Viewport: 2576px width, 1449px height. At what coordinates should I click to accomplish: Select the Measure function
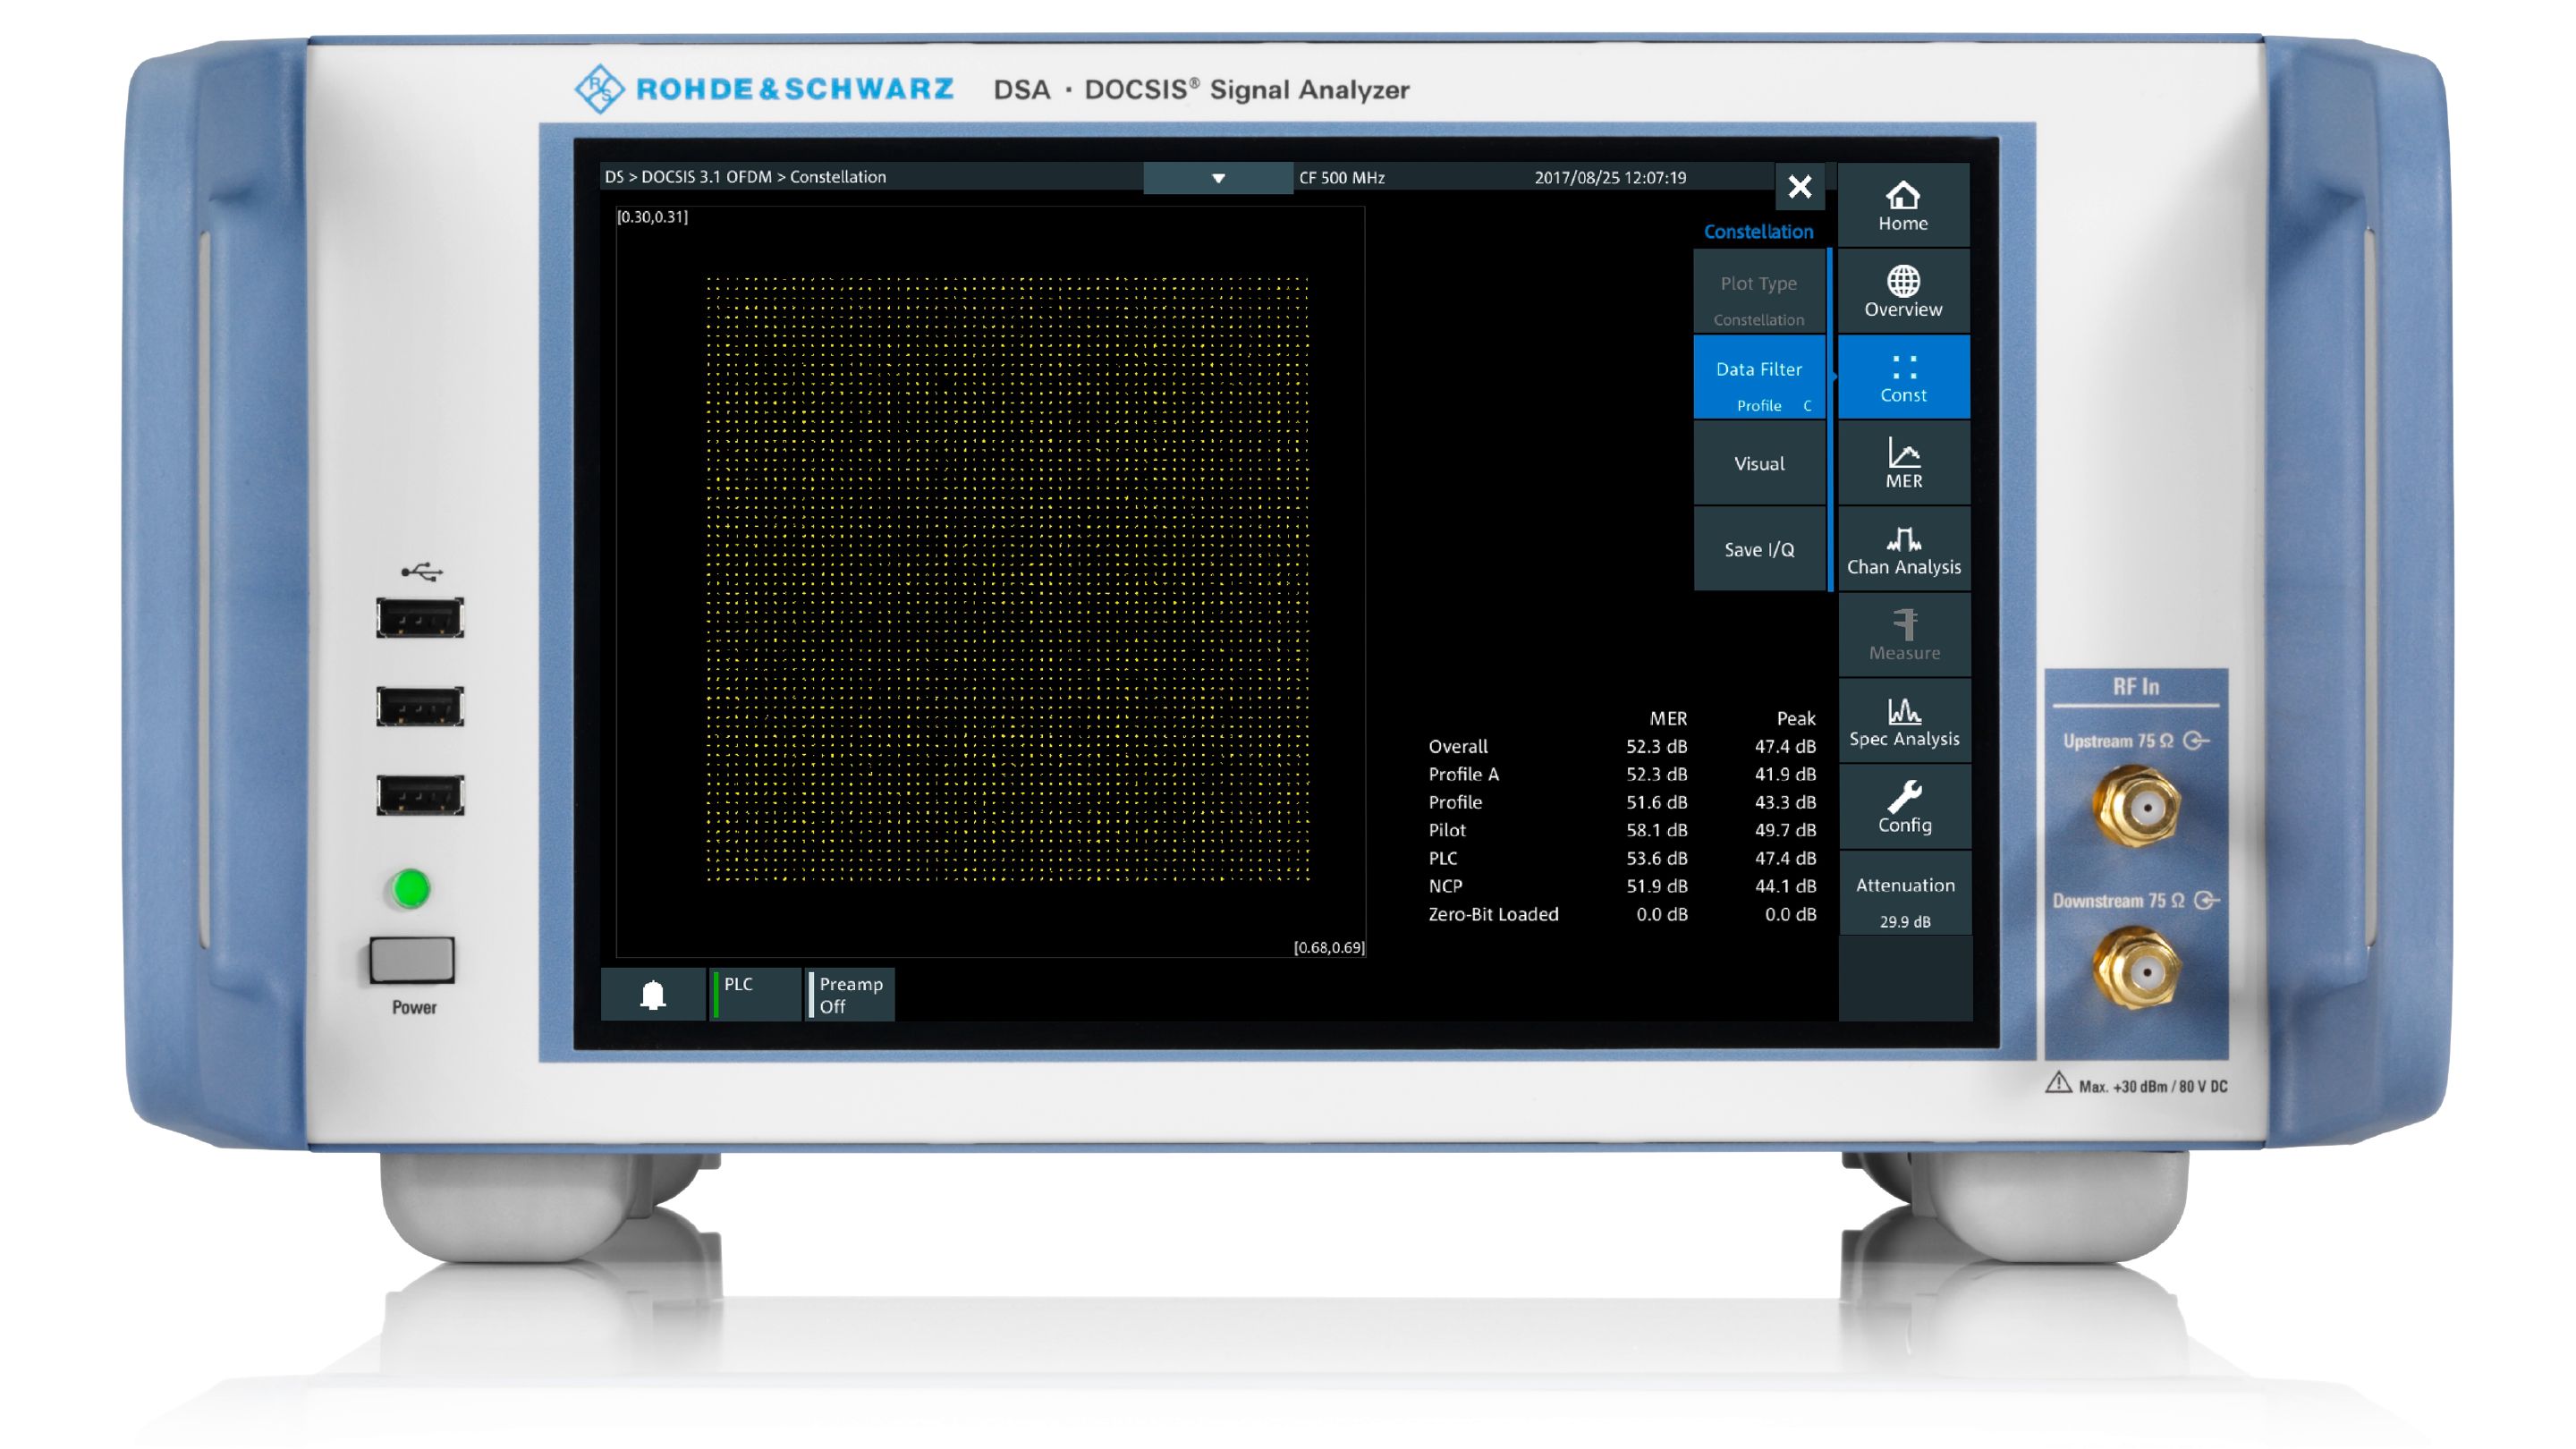tap(1903, 634)
